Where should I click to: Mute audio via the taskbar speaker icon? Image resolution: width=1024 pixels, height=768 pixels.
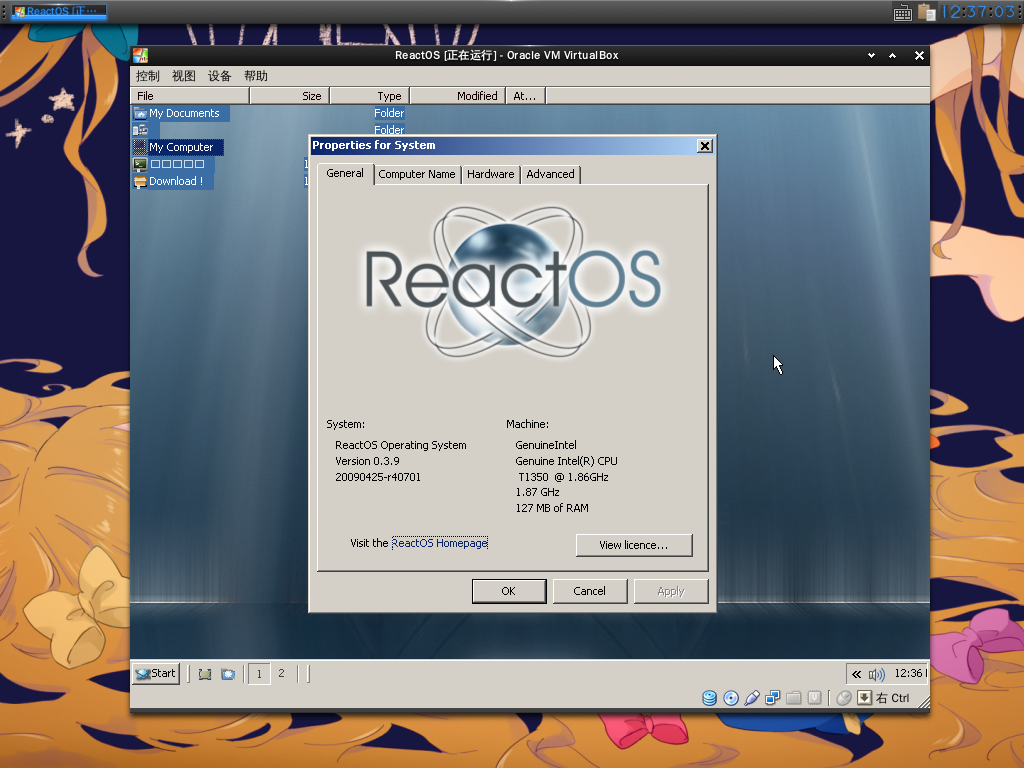pos(876,673)
